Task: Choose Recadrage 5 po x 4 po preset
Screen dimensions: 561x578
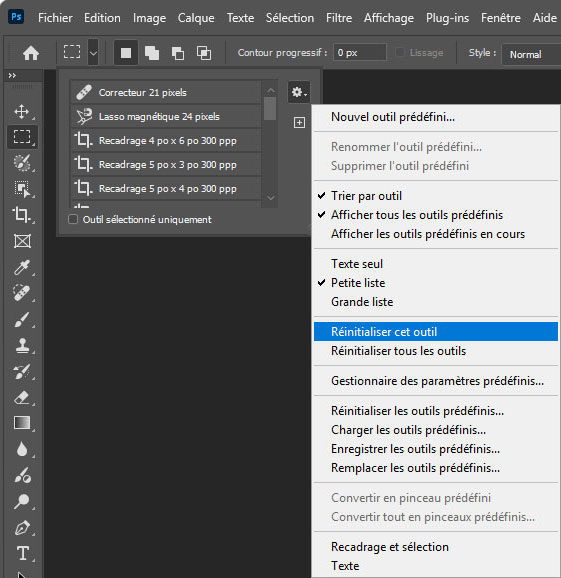Action: pyautogui.click(x=166, y=188)
